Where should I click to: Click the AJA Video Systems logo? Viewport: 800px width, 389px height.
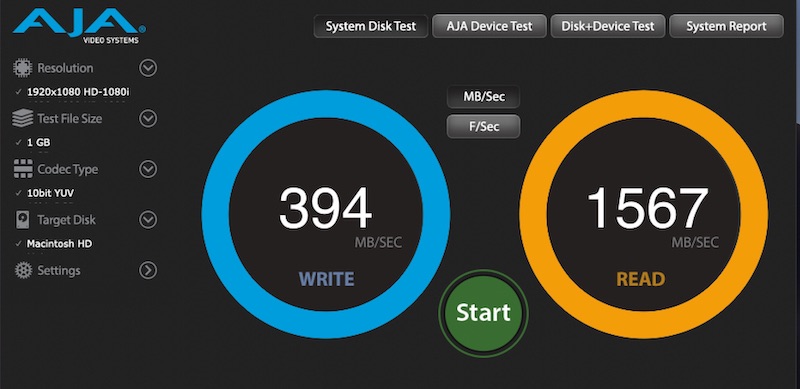coord(79,26)
